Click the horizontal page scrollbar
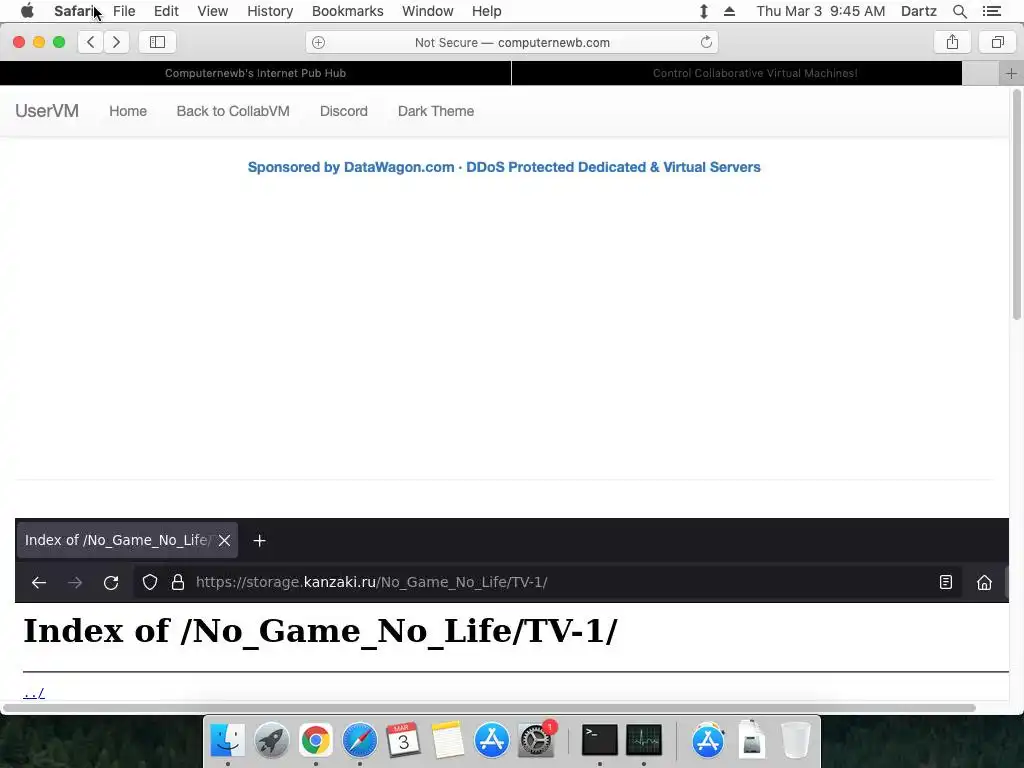Screen dimensions: 1024x768 489,708
